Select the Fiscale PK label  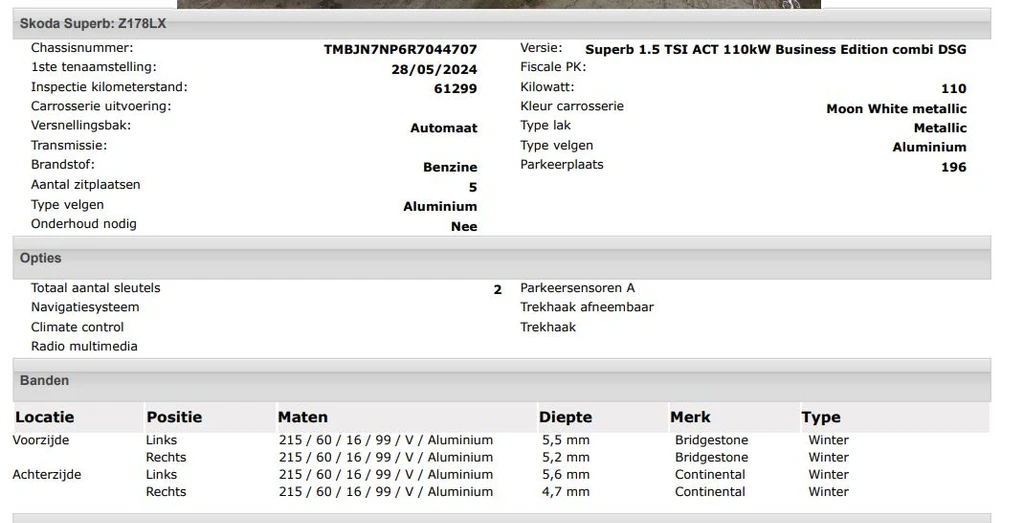coord(553,67)
